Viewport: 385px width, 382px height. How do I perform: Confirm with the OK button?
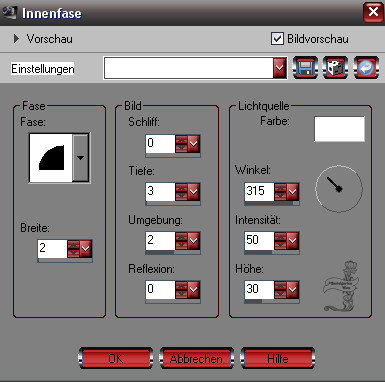coord(116,359)
